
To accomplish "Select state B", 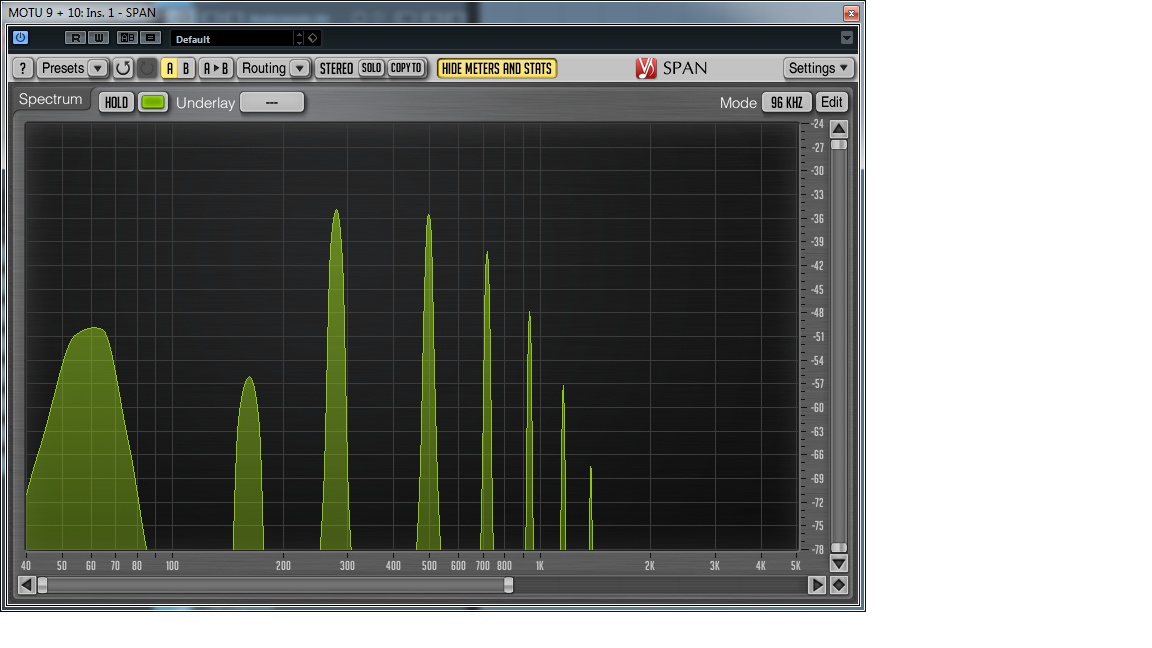I will pyautogui.click(x=186, y=68).
